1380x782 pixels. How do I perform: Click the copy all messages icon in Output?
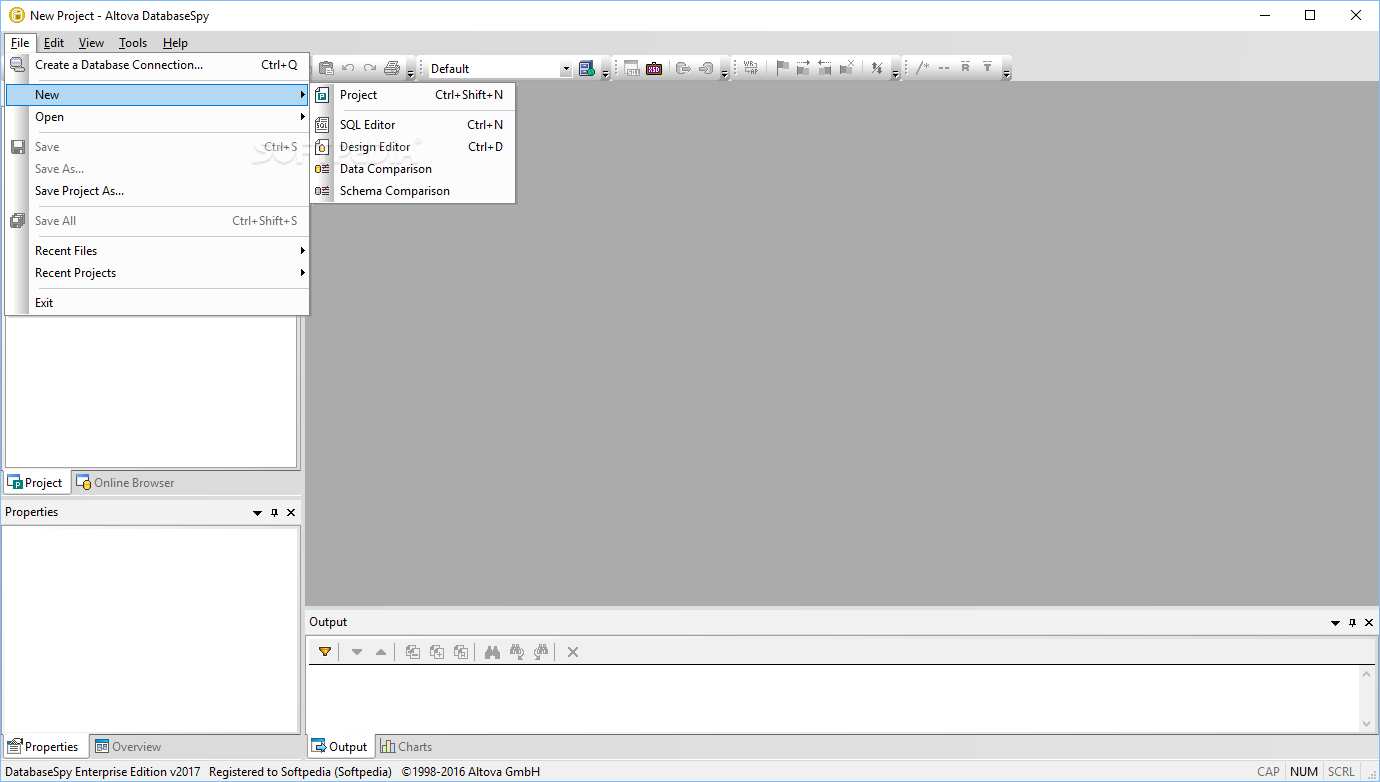461,652
